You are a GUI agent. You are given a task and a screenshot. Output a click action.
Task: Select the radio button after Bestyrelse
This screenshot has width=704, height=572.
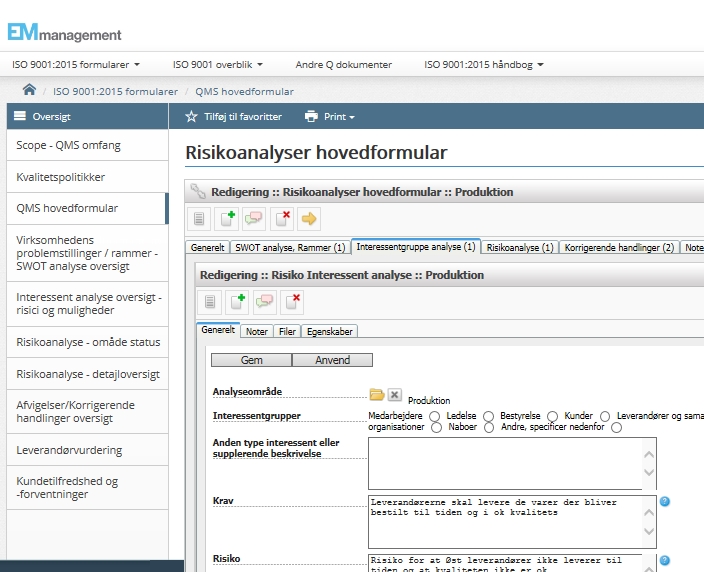[553, 416]
